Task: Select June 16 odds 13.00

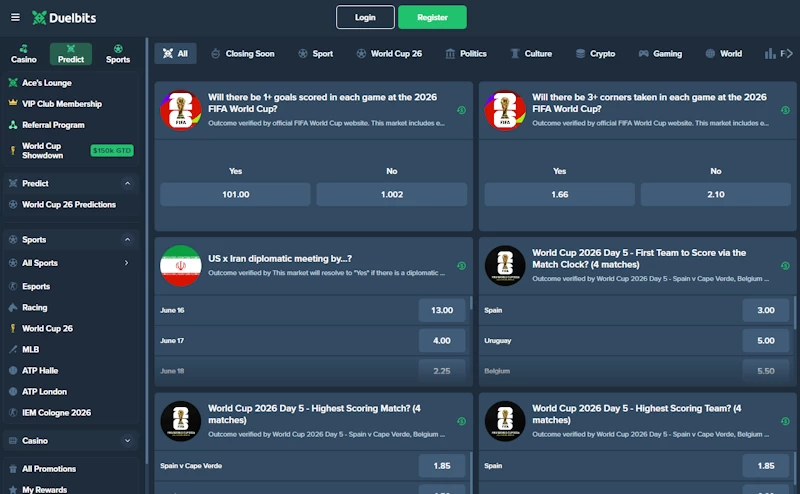Action: click(x=442, y=310)
